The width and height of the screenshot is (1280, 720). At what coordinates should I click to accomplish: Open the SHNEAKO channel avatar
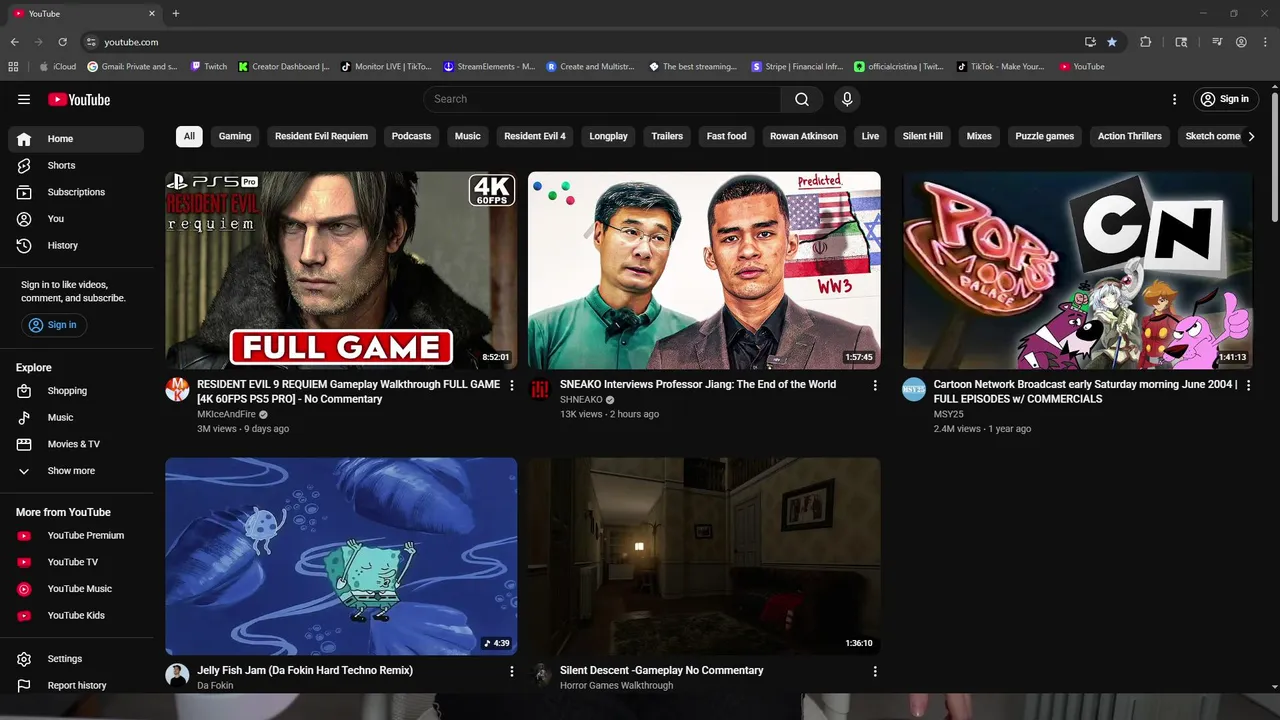tap(540, 390)
